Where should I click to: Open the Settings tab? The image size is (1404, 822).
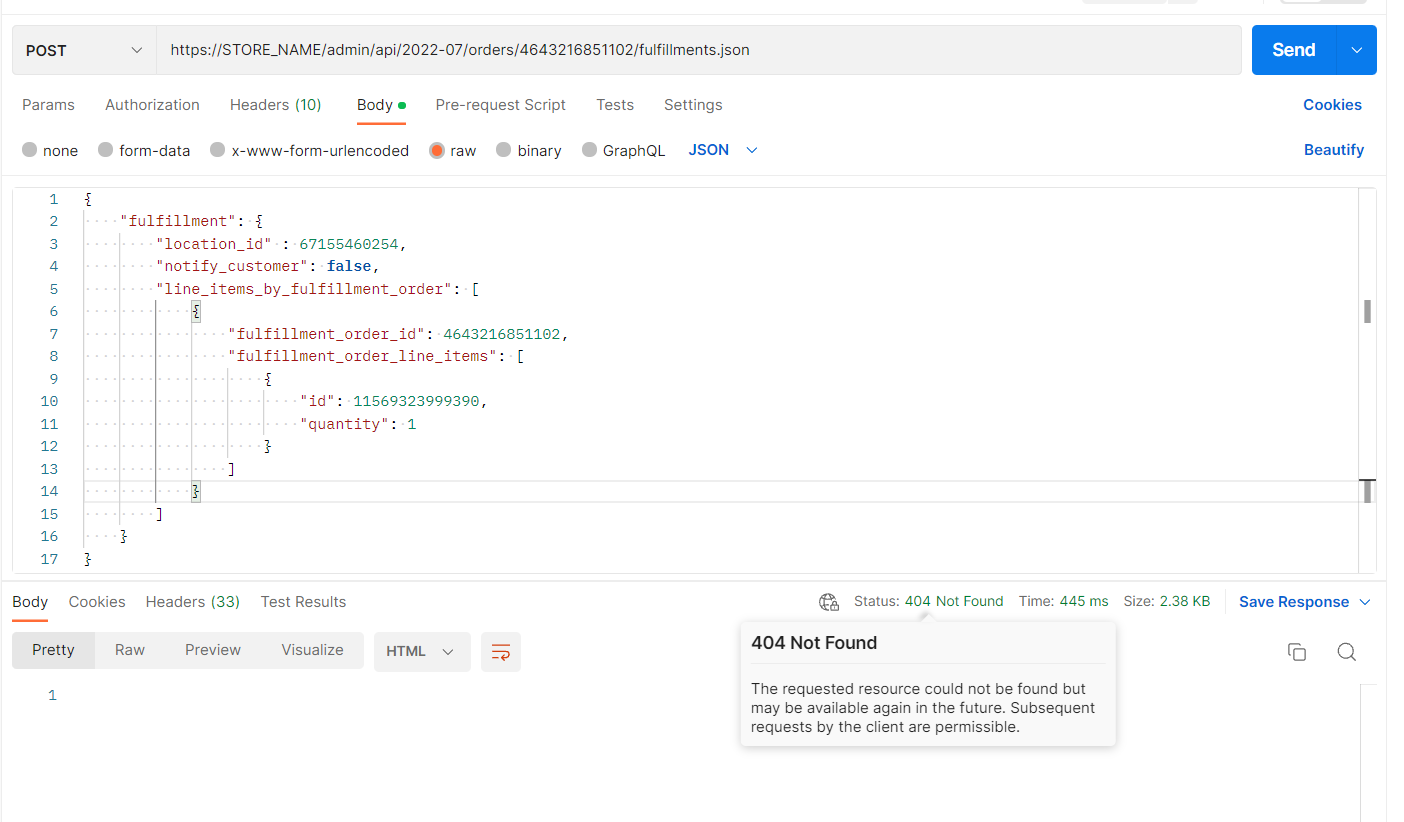(693, 105)
